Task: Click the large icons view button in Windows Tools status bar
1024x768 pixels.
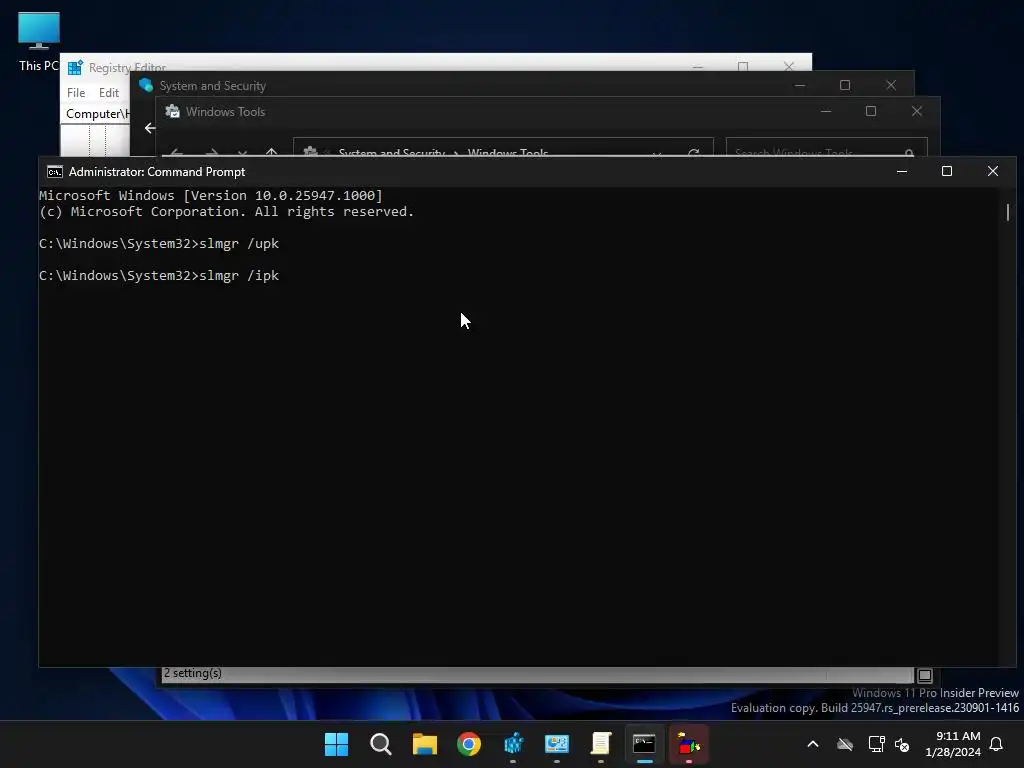Action: (925, 675)
